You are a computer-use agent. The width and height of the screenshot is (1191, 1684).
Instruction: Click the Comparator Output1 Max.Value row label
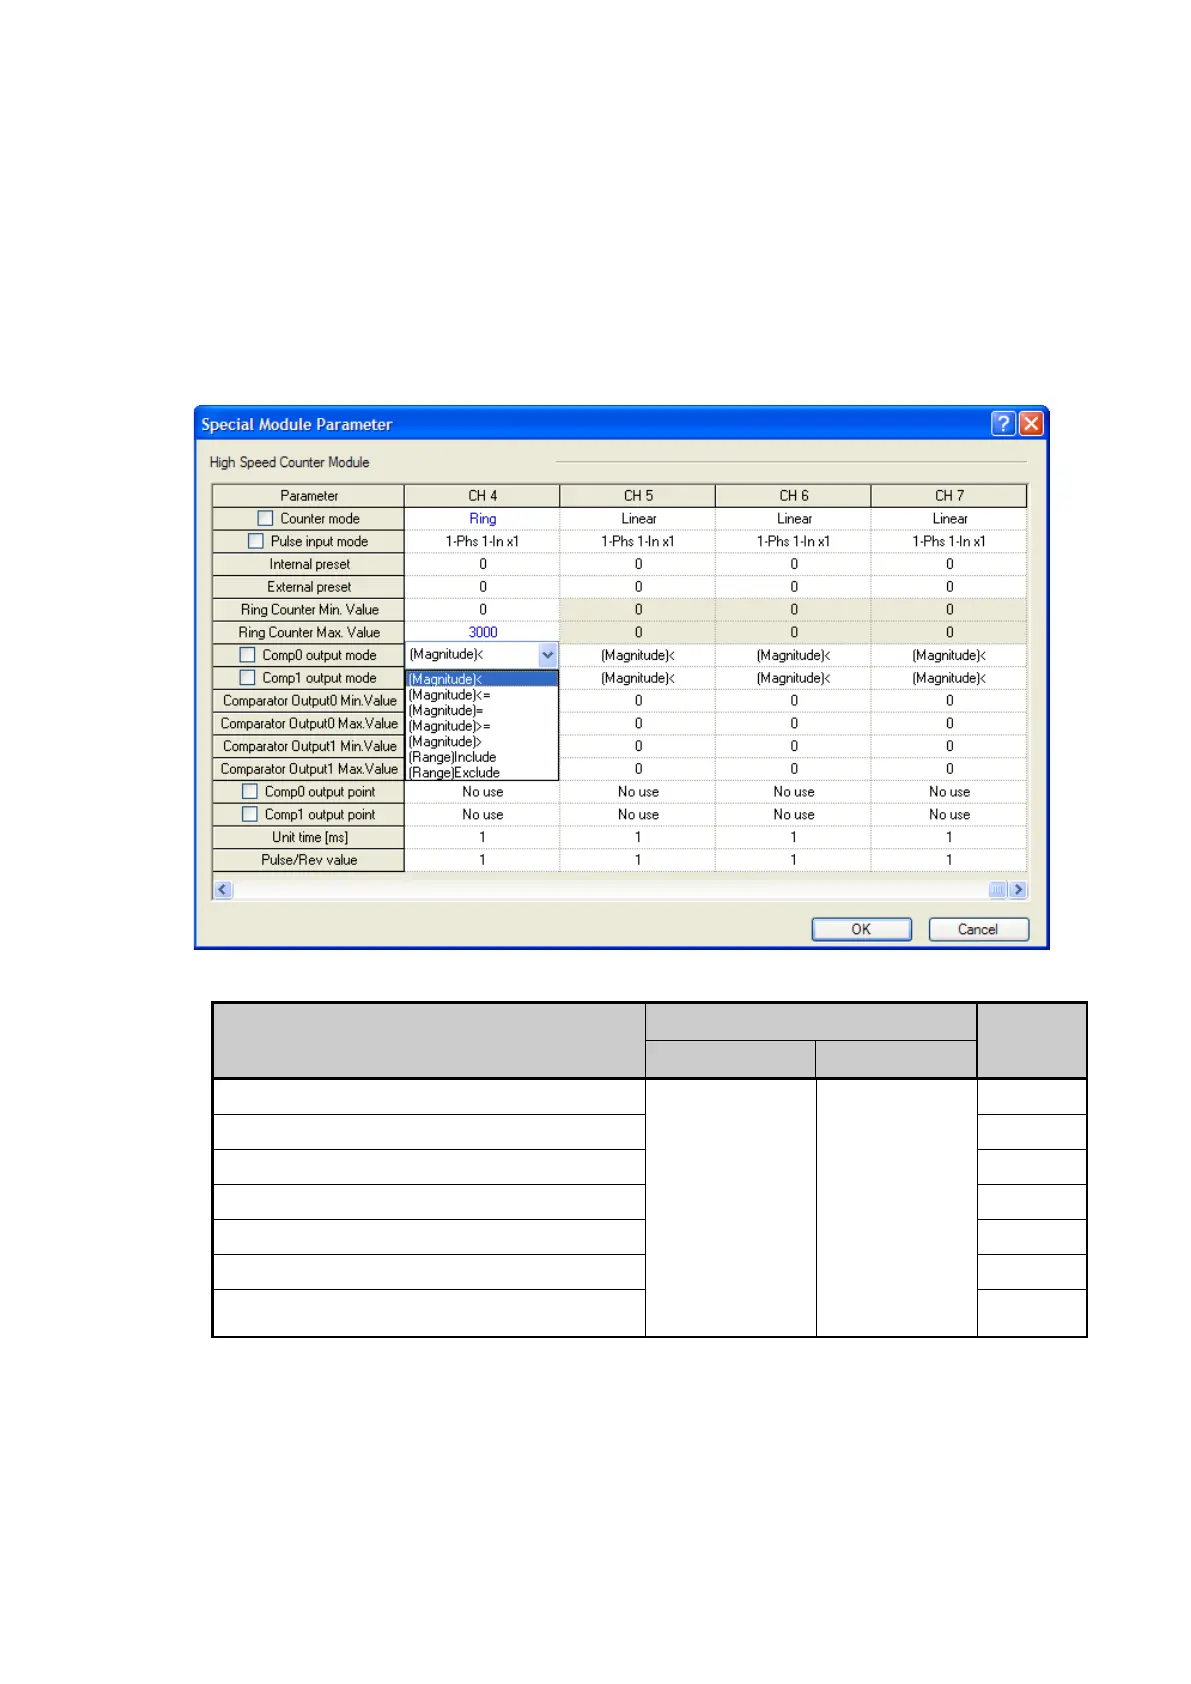click(309, 769)
